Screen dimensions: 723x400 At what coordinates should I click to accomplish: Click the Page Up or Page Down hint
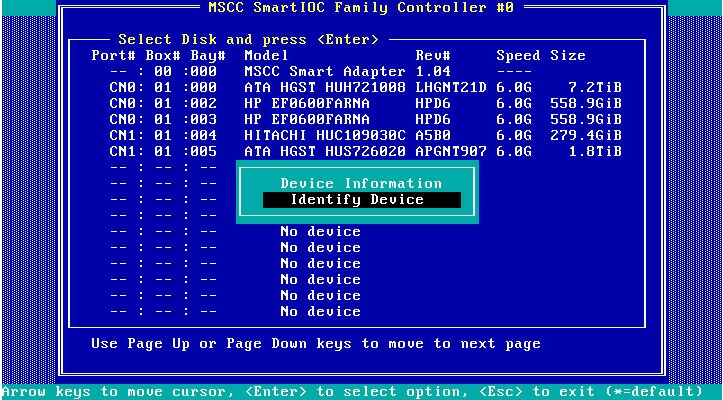(315, 344)
